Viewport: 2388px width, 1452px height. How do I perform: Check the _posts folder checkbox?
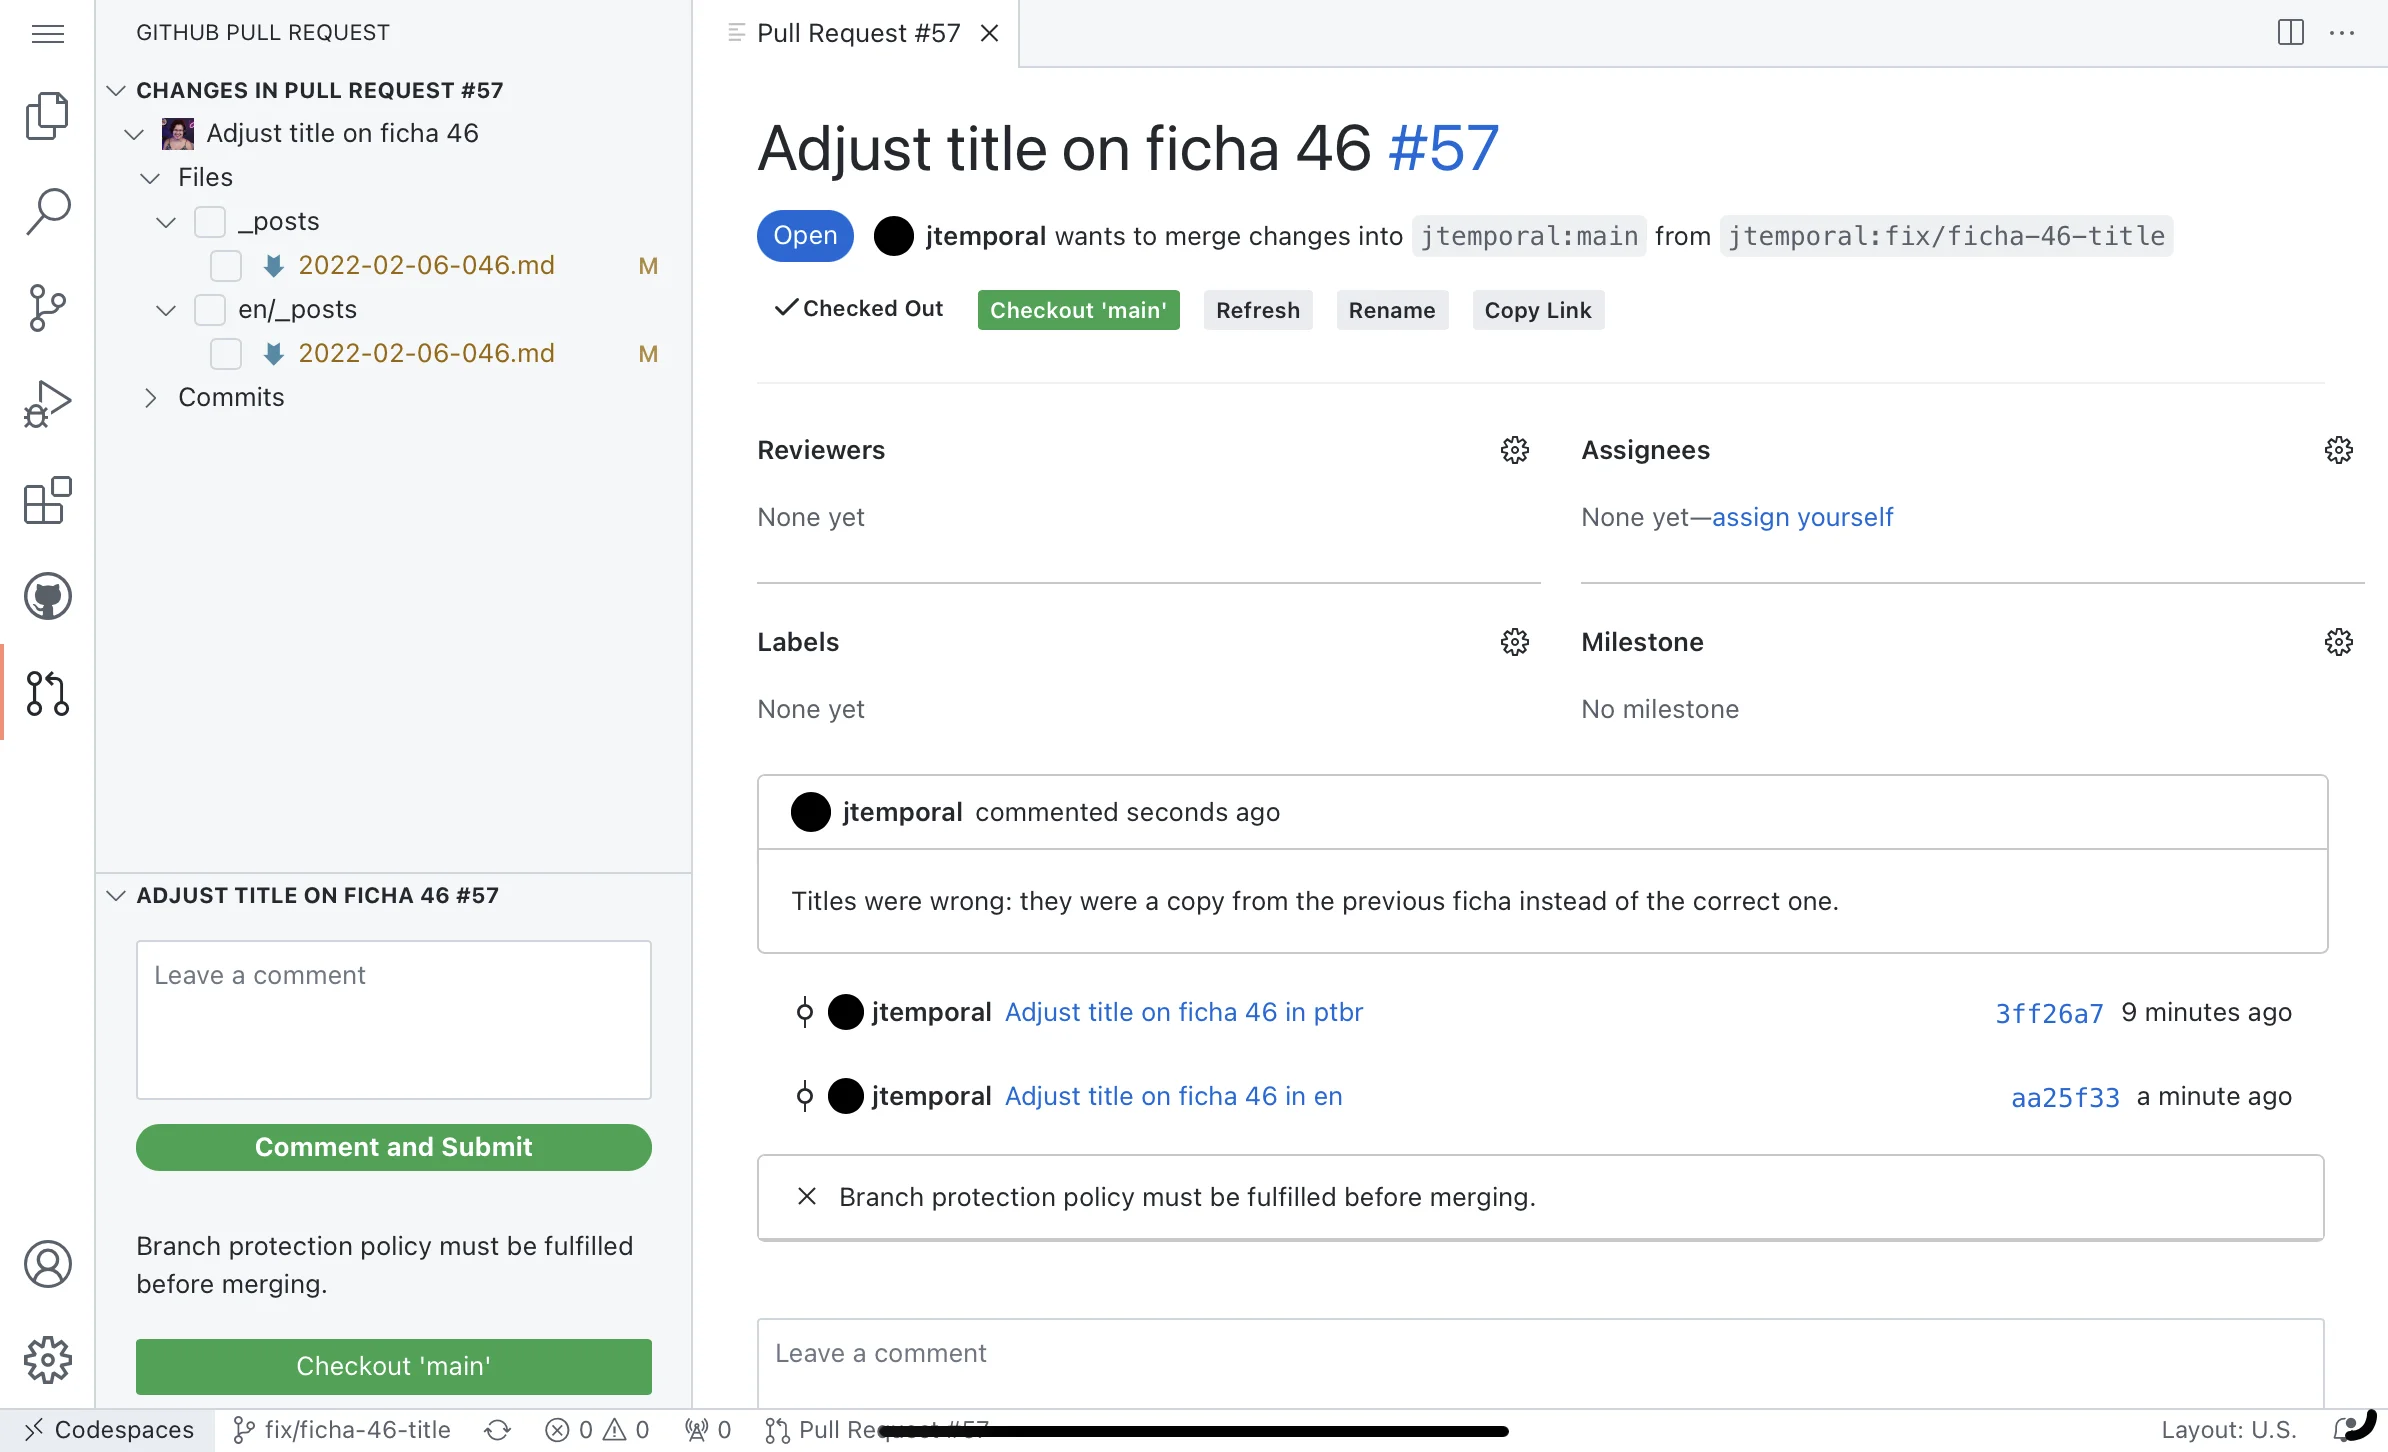click(x=209, y=221)
